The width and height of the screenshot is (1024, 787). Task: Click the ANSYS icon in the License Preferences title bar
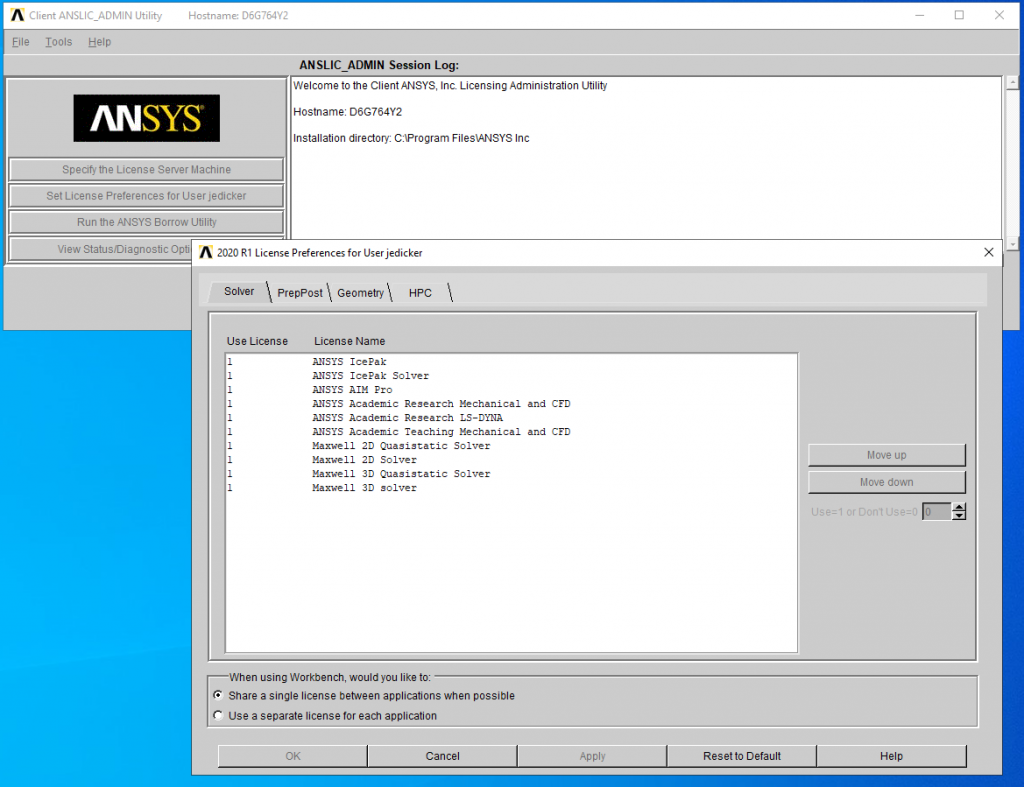[x=206, y=253]
